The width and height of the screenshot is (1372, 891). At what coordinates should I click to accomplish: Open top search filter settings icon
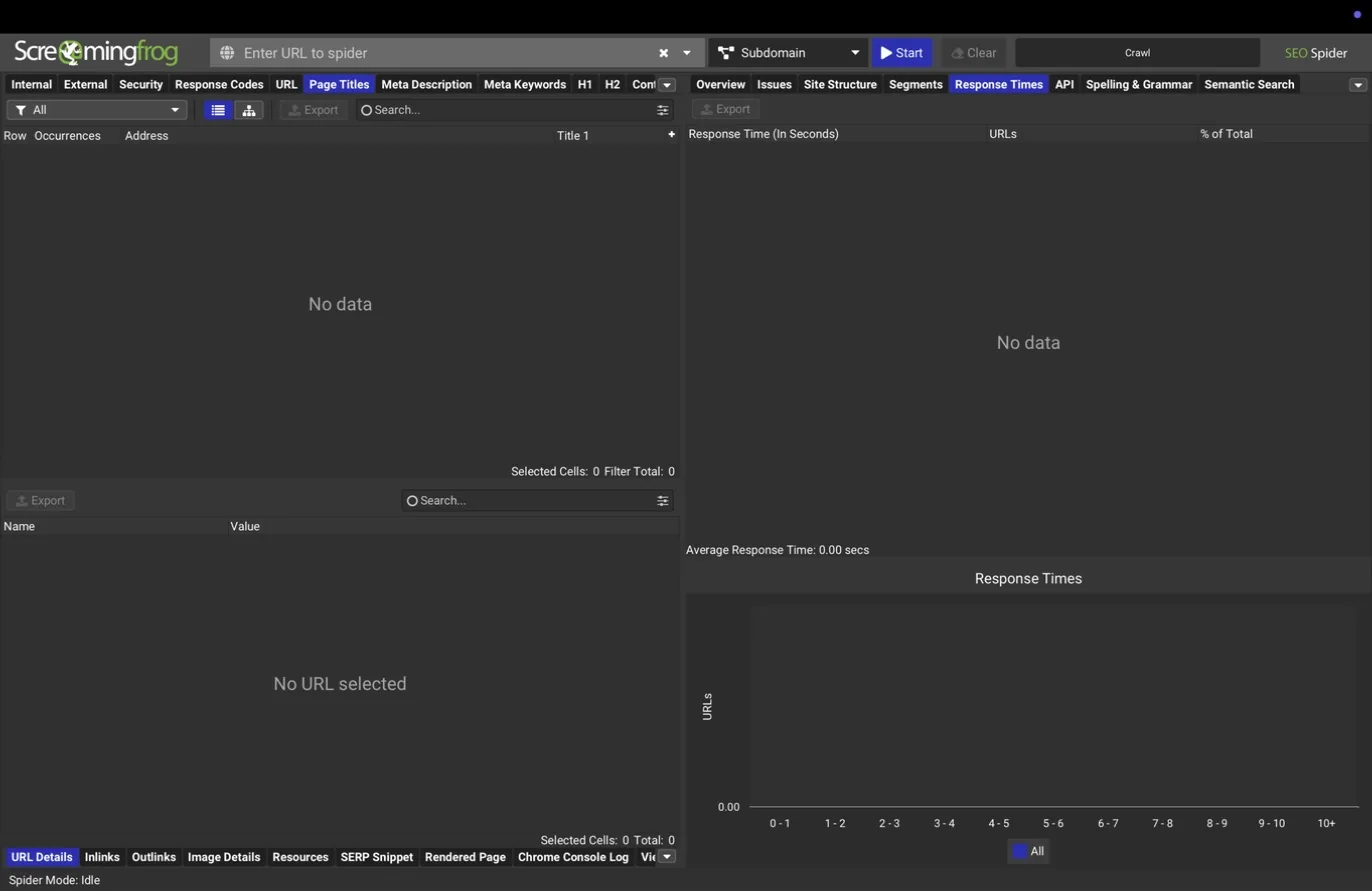pos(662,110)
